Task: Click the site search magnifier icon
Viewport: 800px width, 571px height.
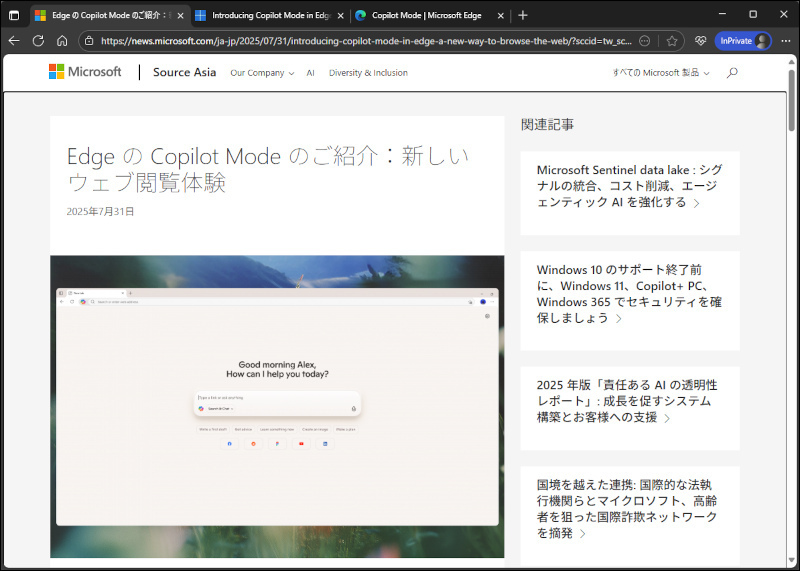Action: 732,73
